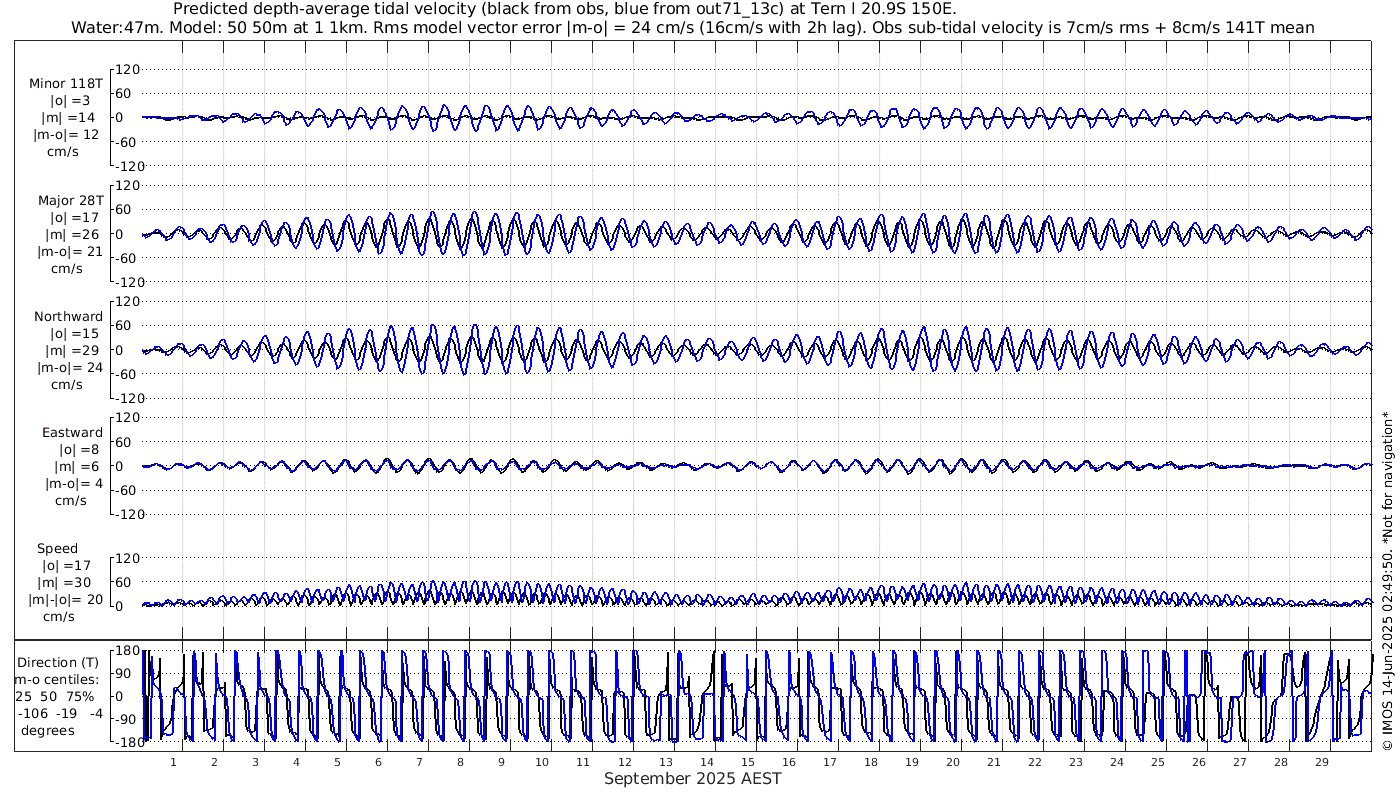Click the "Eastward" panel label
The image size is (1400, 800).
[72, 433]
